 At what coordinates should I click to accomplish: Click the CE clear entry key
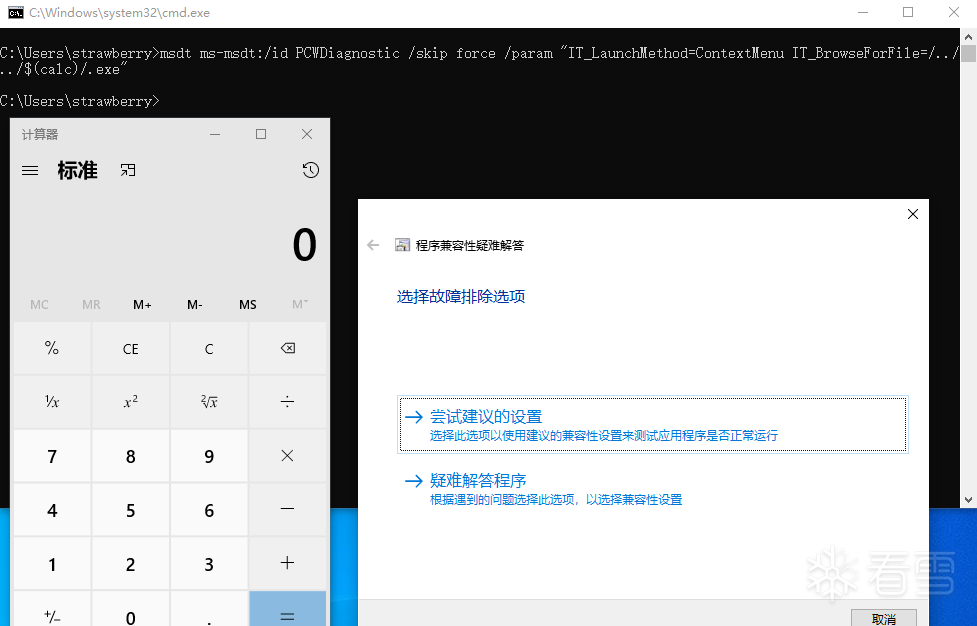(x=131, y=348)
